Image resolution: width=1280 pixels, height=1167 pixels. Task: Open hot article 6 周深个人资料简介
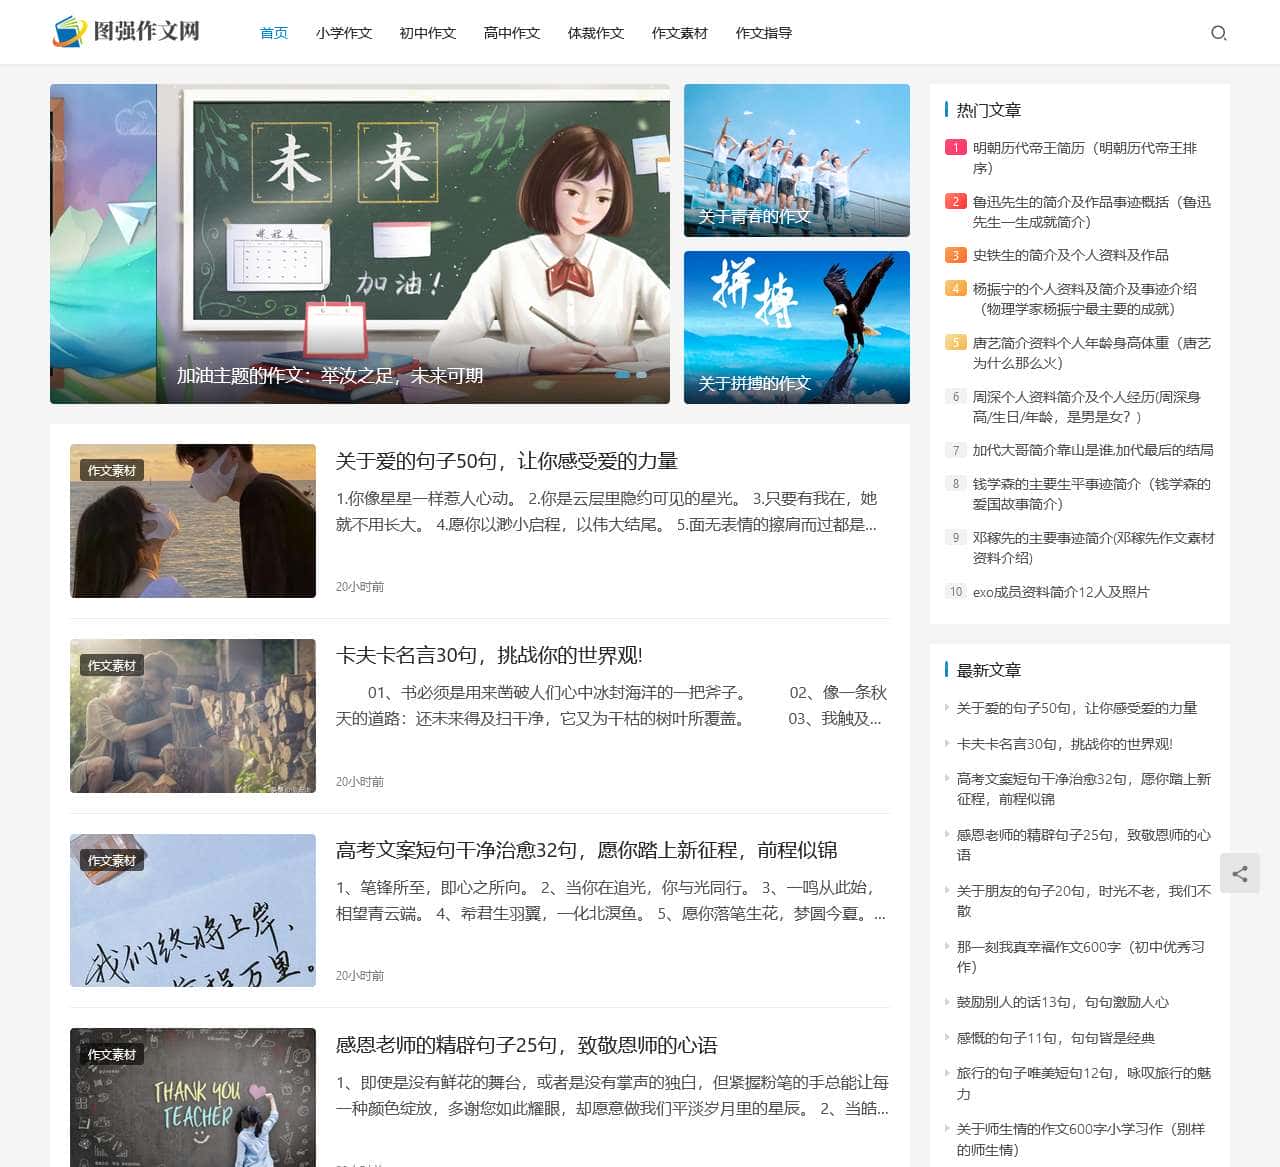point(1086,407)
